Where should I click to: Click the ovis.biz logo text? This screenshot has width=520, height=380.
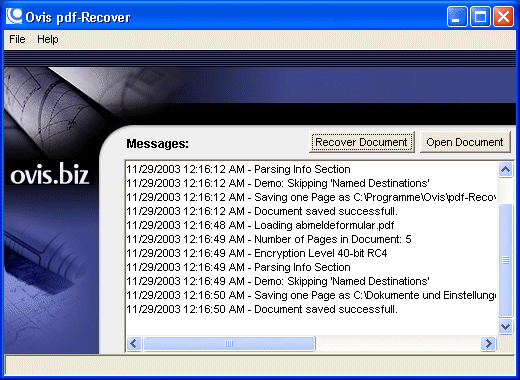click(x=49, y=174)
